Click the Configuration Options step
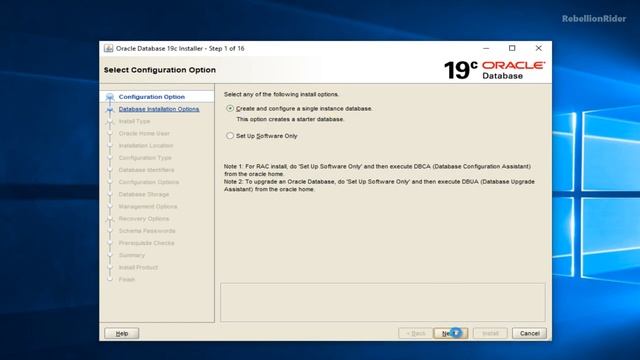 (x=149, y=182)
